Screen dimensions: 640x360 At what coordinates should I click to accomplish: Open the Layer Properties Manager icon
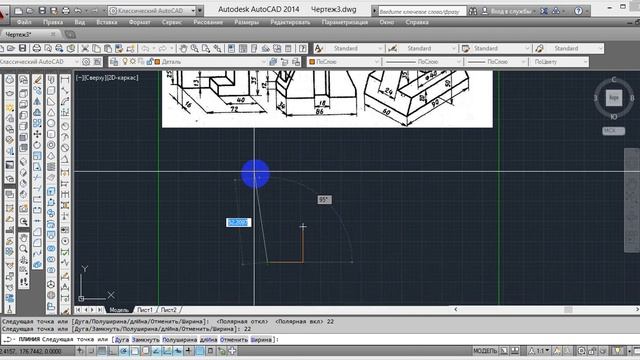tap(114, 62)
